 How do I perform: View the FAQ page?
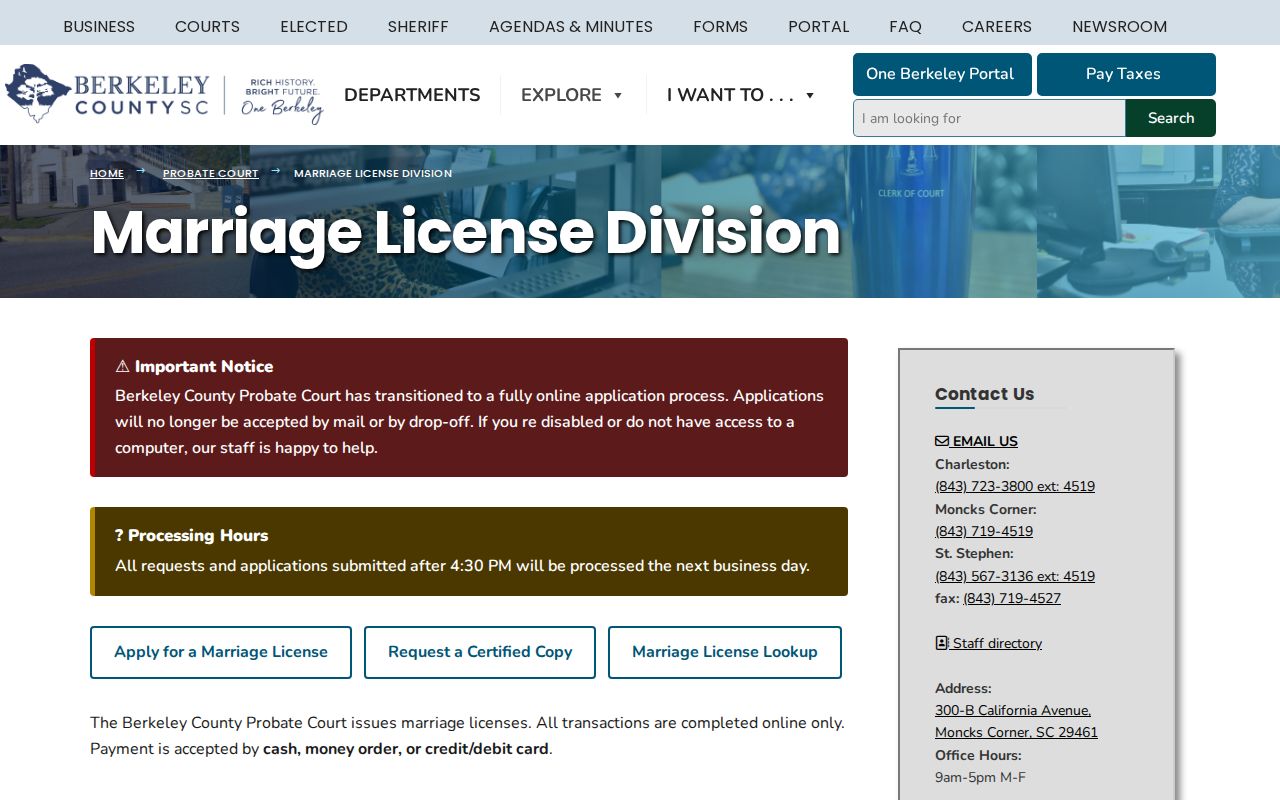[x=905, y=27]
